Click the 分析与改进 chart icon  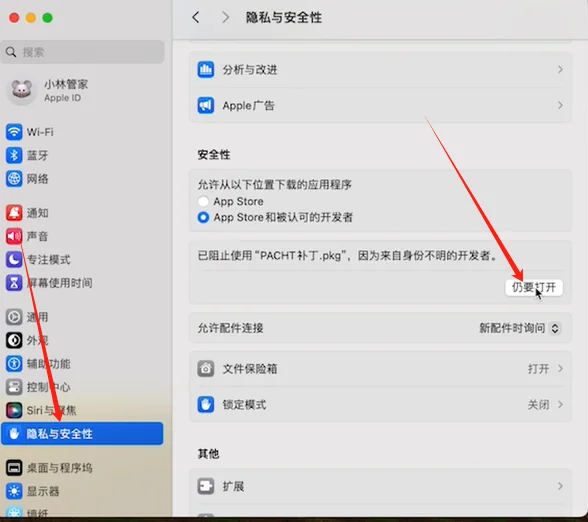point(206,69)
